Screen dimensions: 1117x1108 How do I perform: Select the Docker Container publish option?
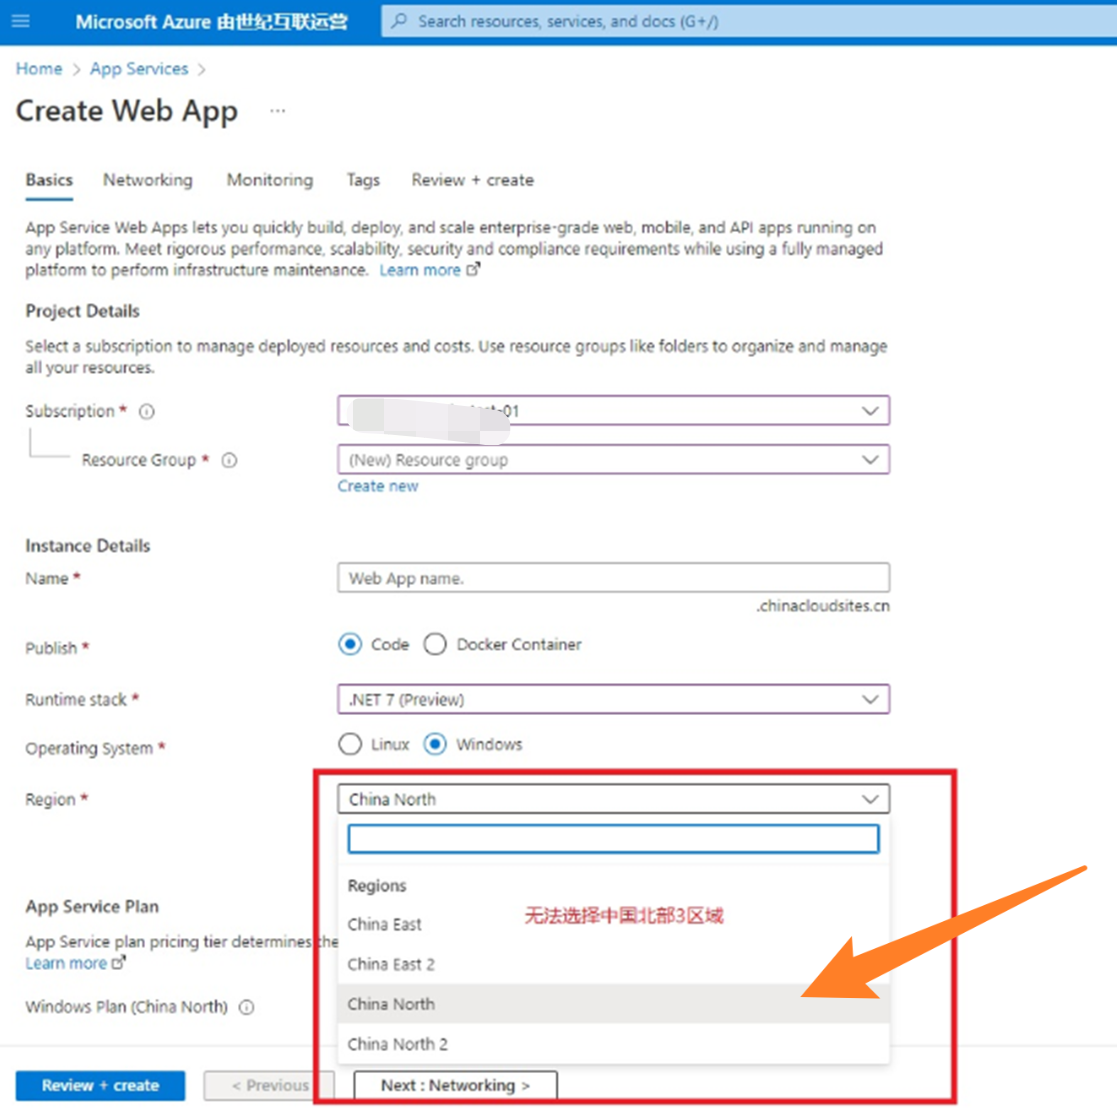coord(435,645)
